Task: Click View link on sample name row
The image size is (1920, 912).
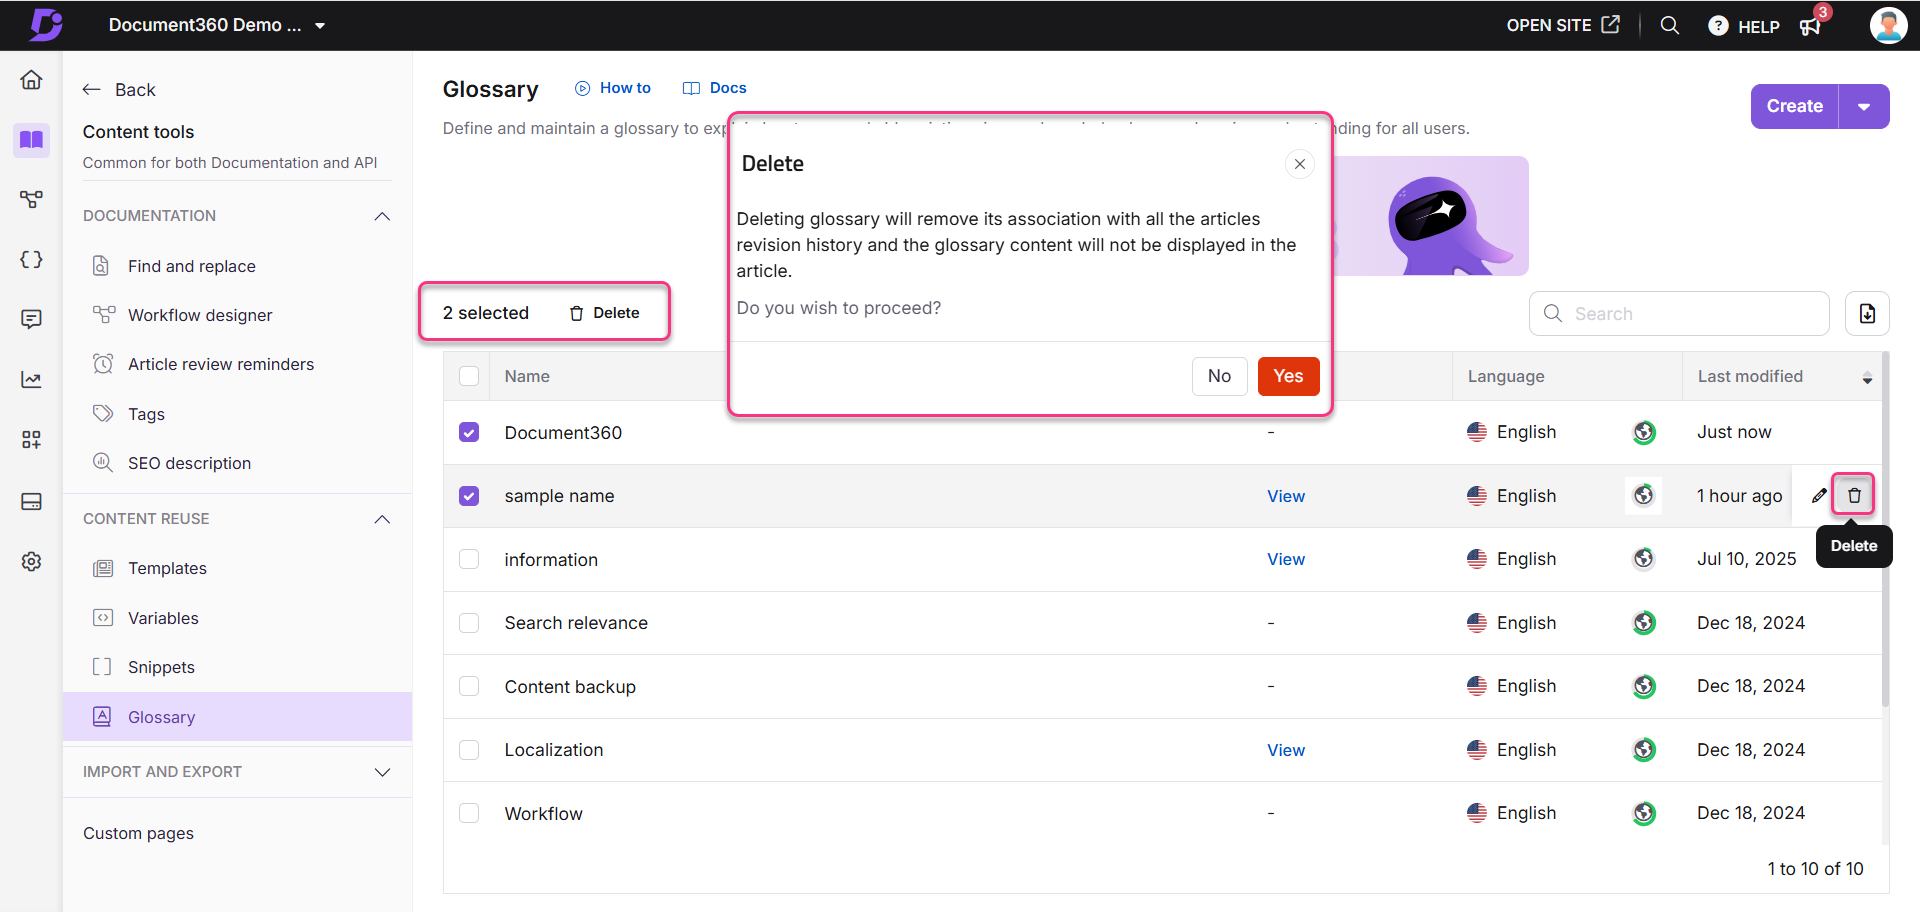Action: click(x=1286, y=496)
